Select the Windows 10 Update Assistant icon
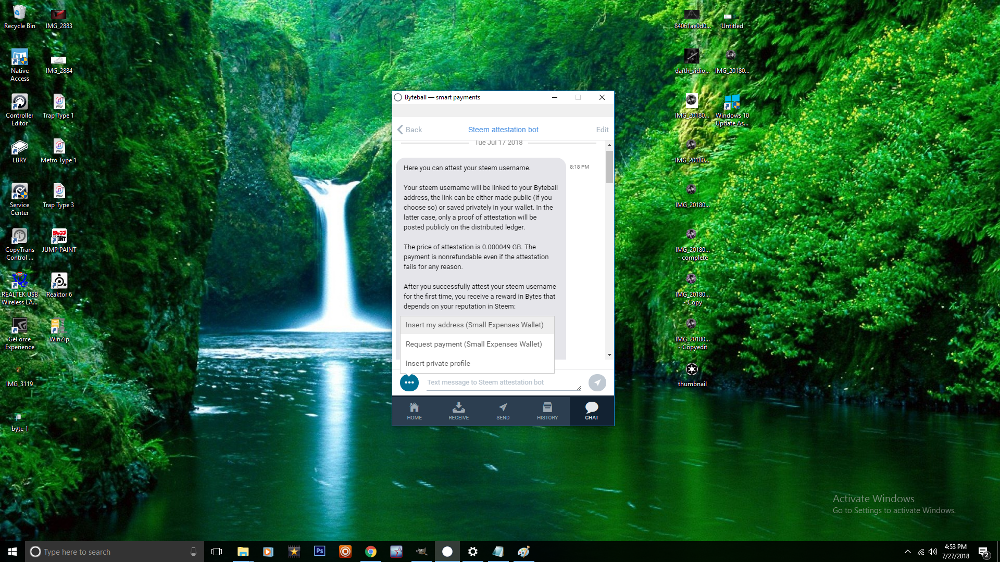Image resolution: width=1000 pixels, height=562 pixels. [x=732, y=110]
